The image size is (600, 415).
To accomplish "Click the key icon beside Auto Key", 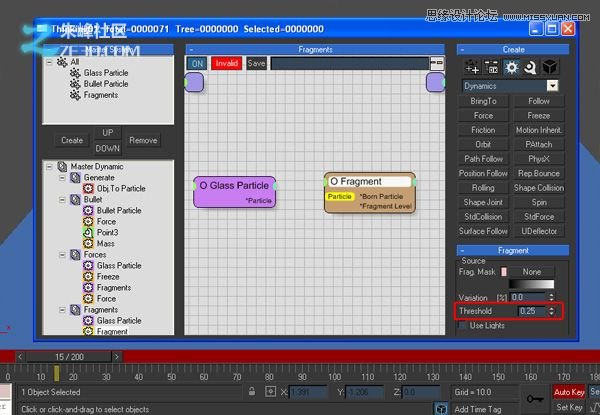I will 535,399.
